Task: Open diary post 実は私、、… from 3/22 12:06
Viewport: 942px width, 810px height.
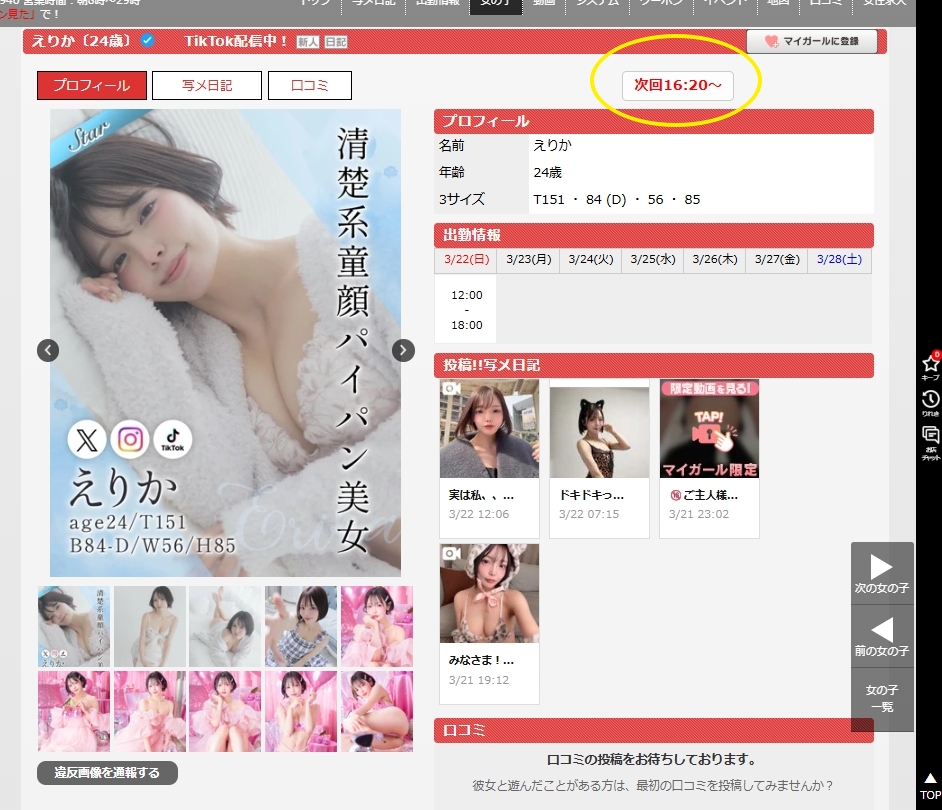Action: click(x=490, y=458)
